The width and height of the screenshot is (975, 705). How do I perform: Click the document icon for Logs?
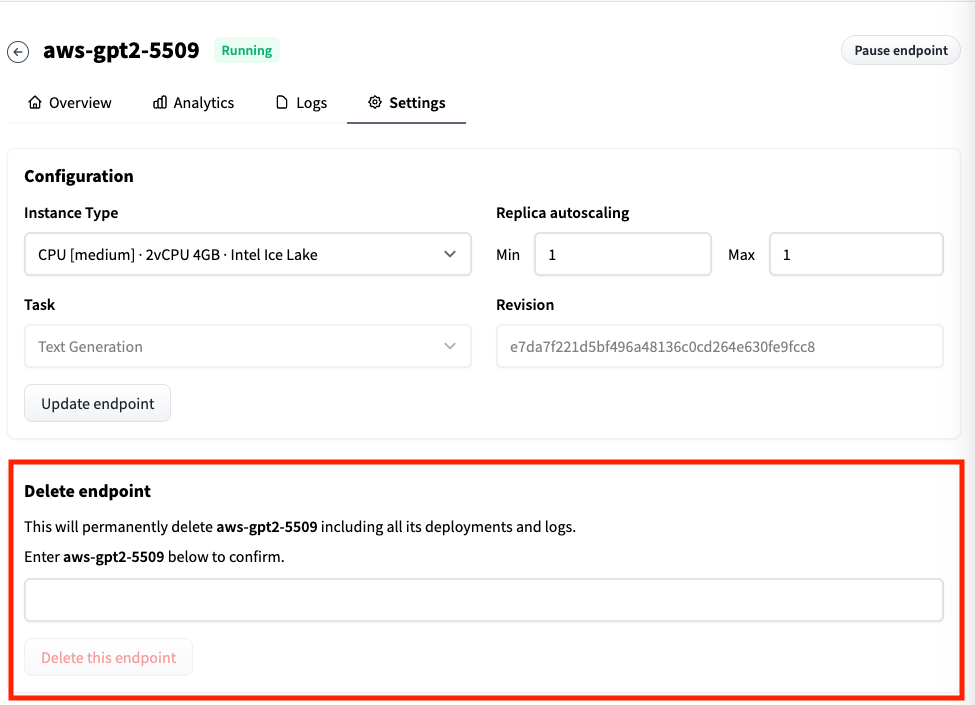pyautogui.click(x=282, y=103)
